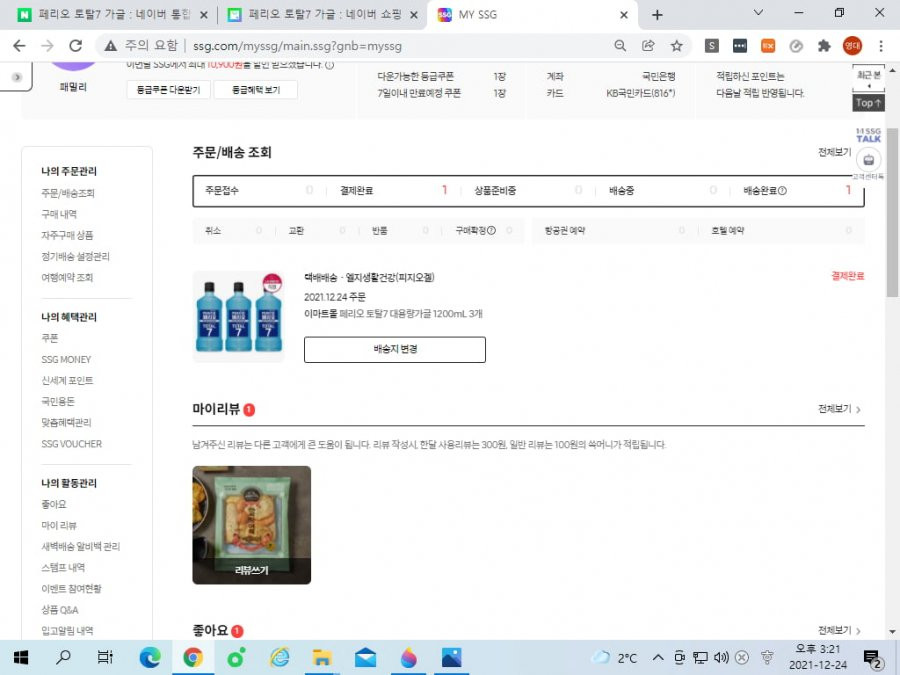Expand the tab search chevron
The image size is (900, 675).
tap(758, 13)
